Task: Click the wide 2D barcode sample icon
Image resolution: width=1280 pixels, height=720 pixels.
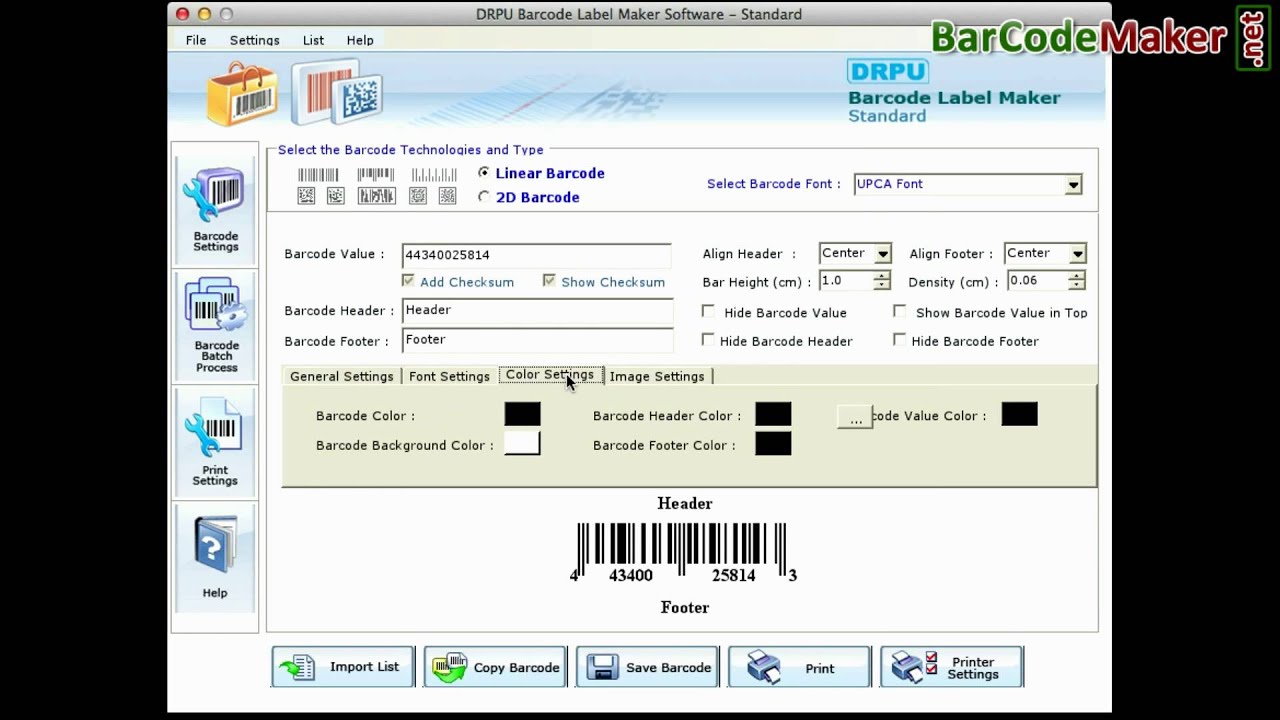Action: (x=376, y=196)
